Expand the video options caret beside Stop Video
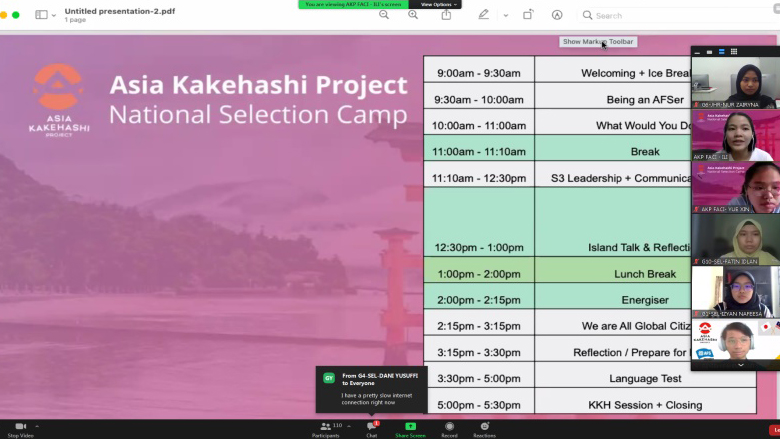The image size is (780, 439). click(x=37, y=426)
